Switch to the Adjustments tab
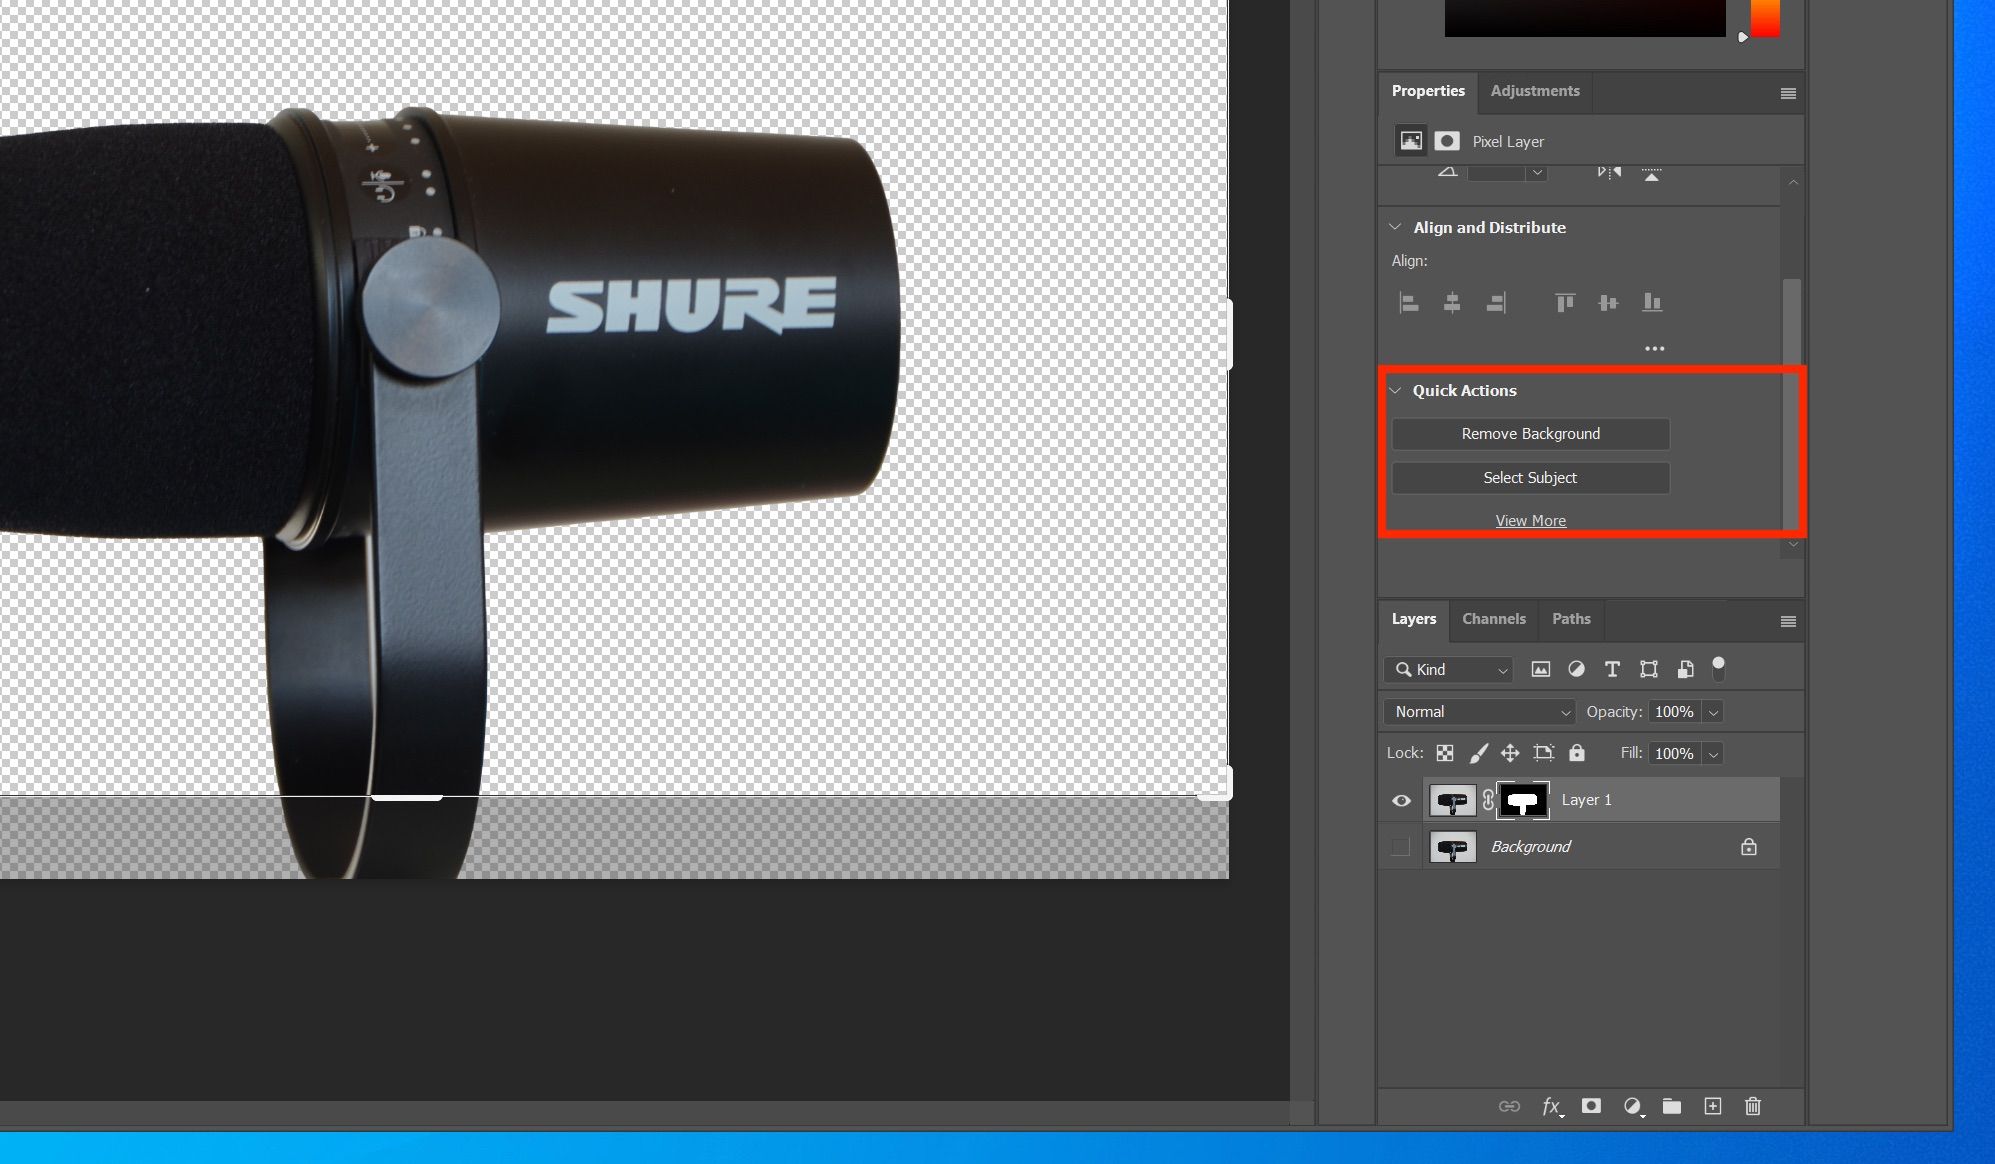The image size is (1995, 1164). [x=1535, y=91]
